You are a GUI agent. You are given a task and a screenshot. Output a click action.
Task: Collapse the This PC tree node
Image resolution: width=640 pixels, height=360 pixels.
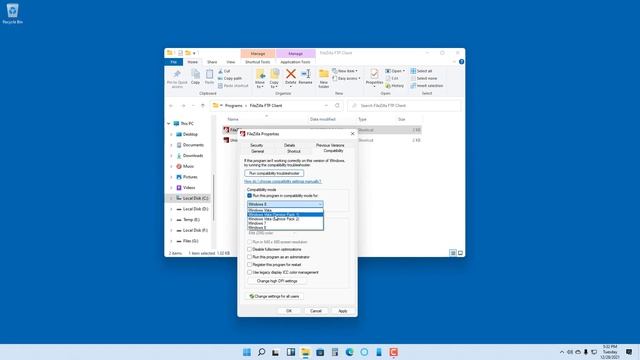pos(169,123)
